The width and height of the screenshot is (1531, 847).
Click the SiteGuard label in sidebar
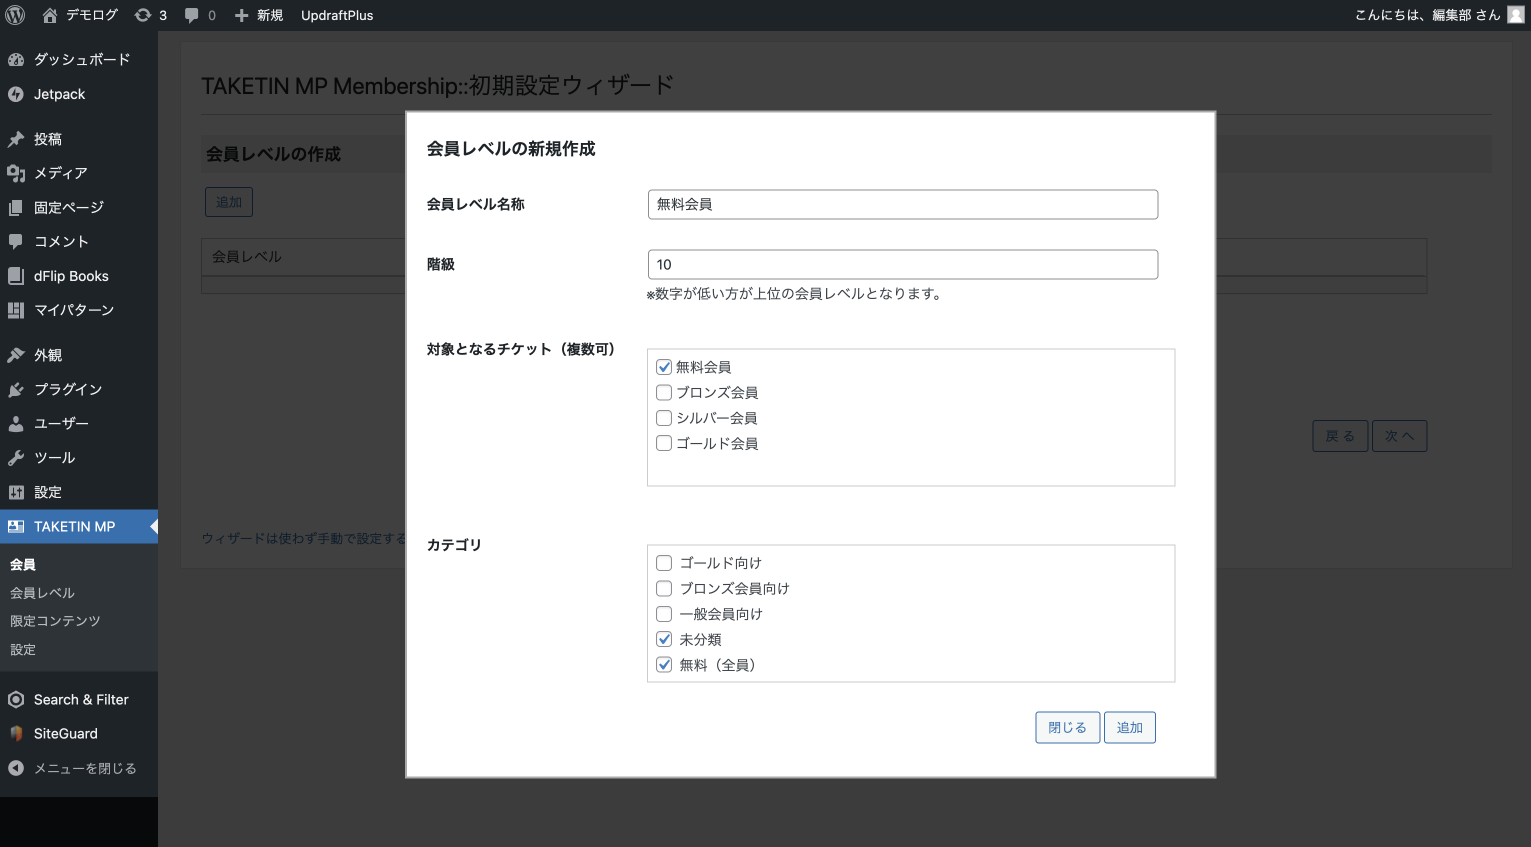66,733
